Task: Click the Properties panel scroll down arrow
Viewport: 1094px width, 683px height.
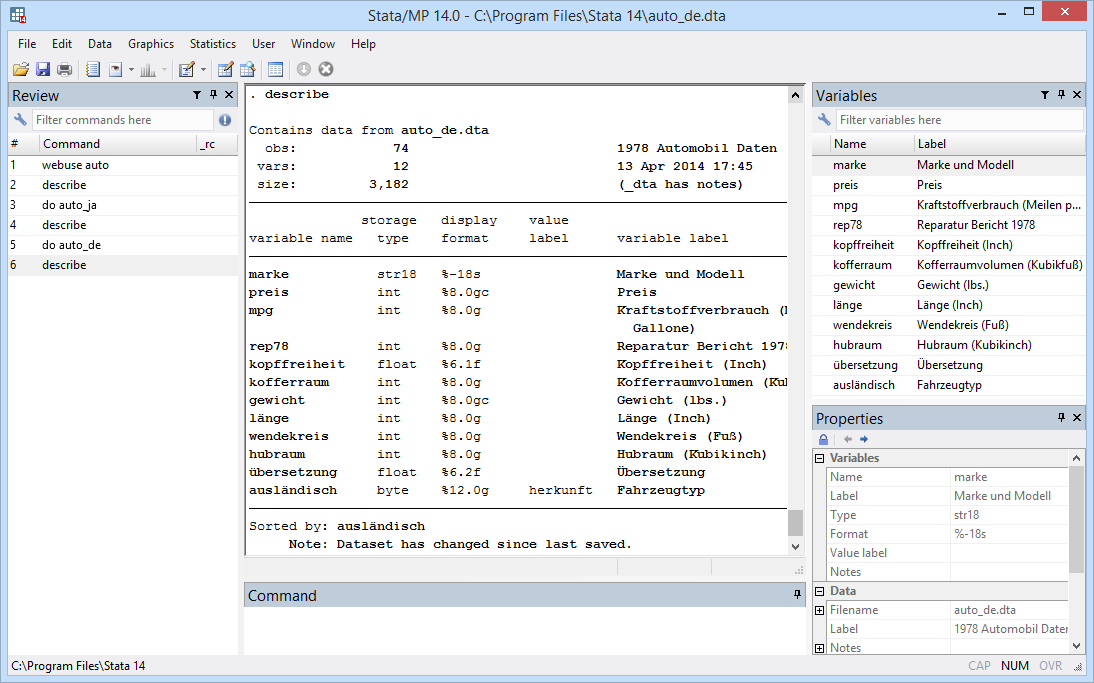Action: (1076, 646)
